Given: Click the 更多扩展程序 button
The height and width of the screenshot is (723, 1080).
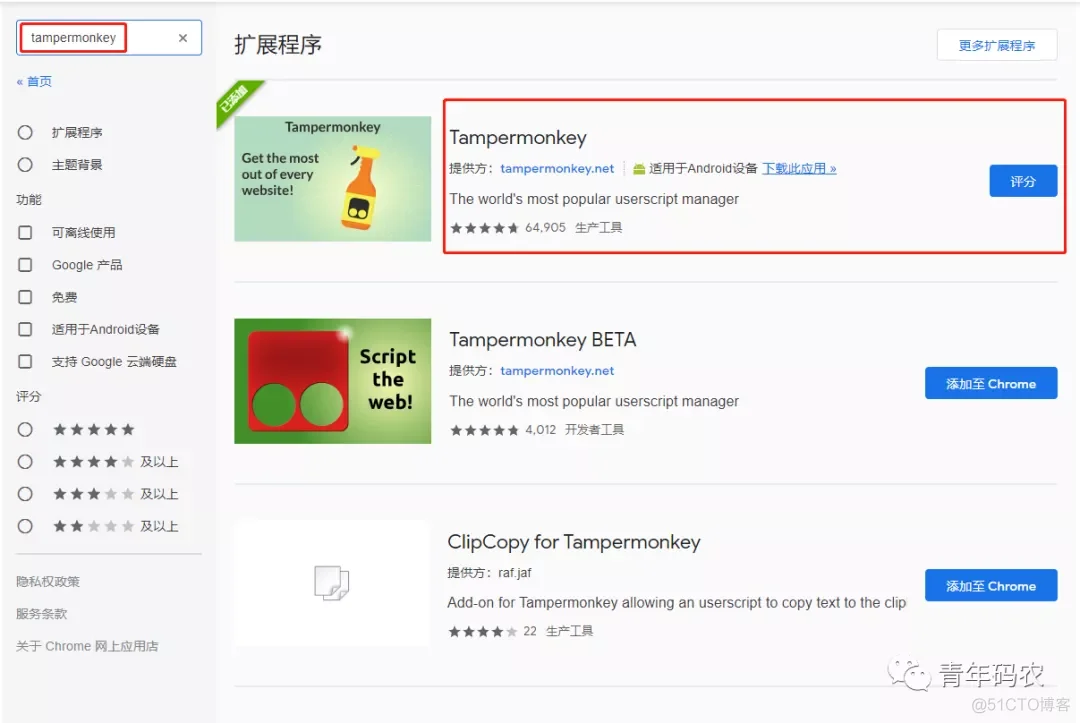Looking at the screenshot, I should click(997, 45).
